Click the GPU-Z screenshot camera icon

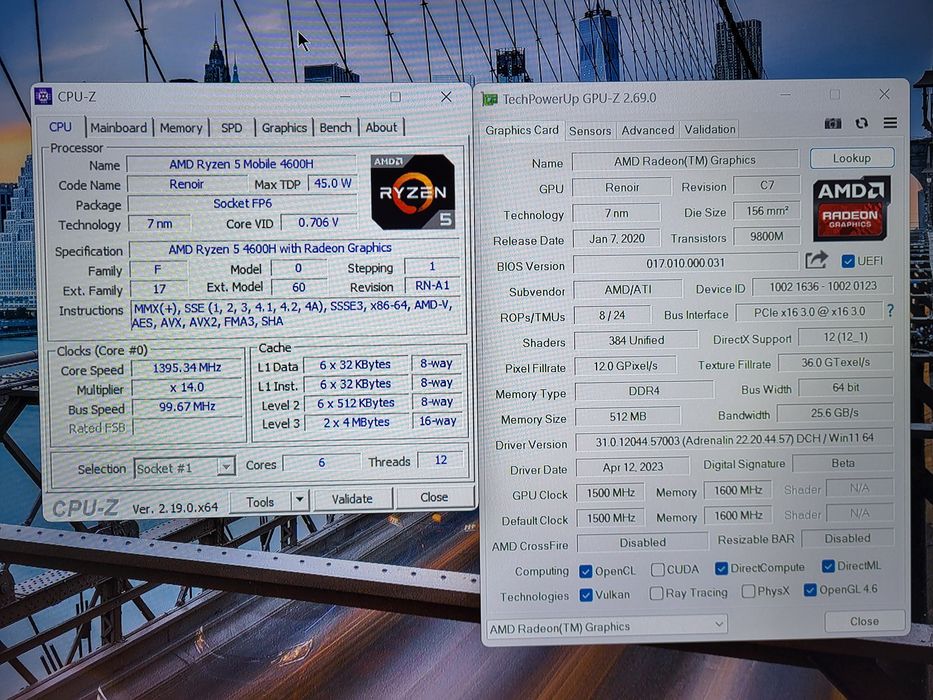pos(832,123)
